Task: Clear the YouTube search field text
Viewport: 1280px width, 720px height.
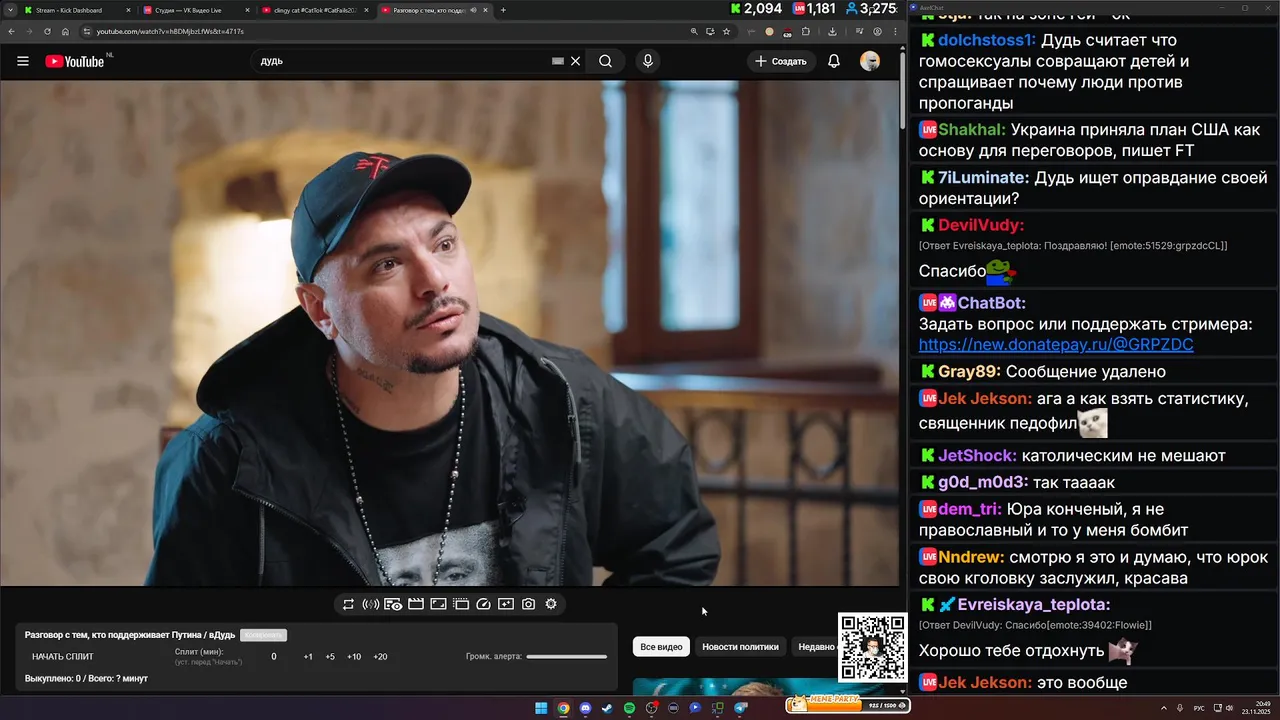Action: click(x=575, y=61)
